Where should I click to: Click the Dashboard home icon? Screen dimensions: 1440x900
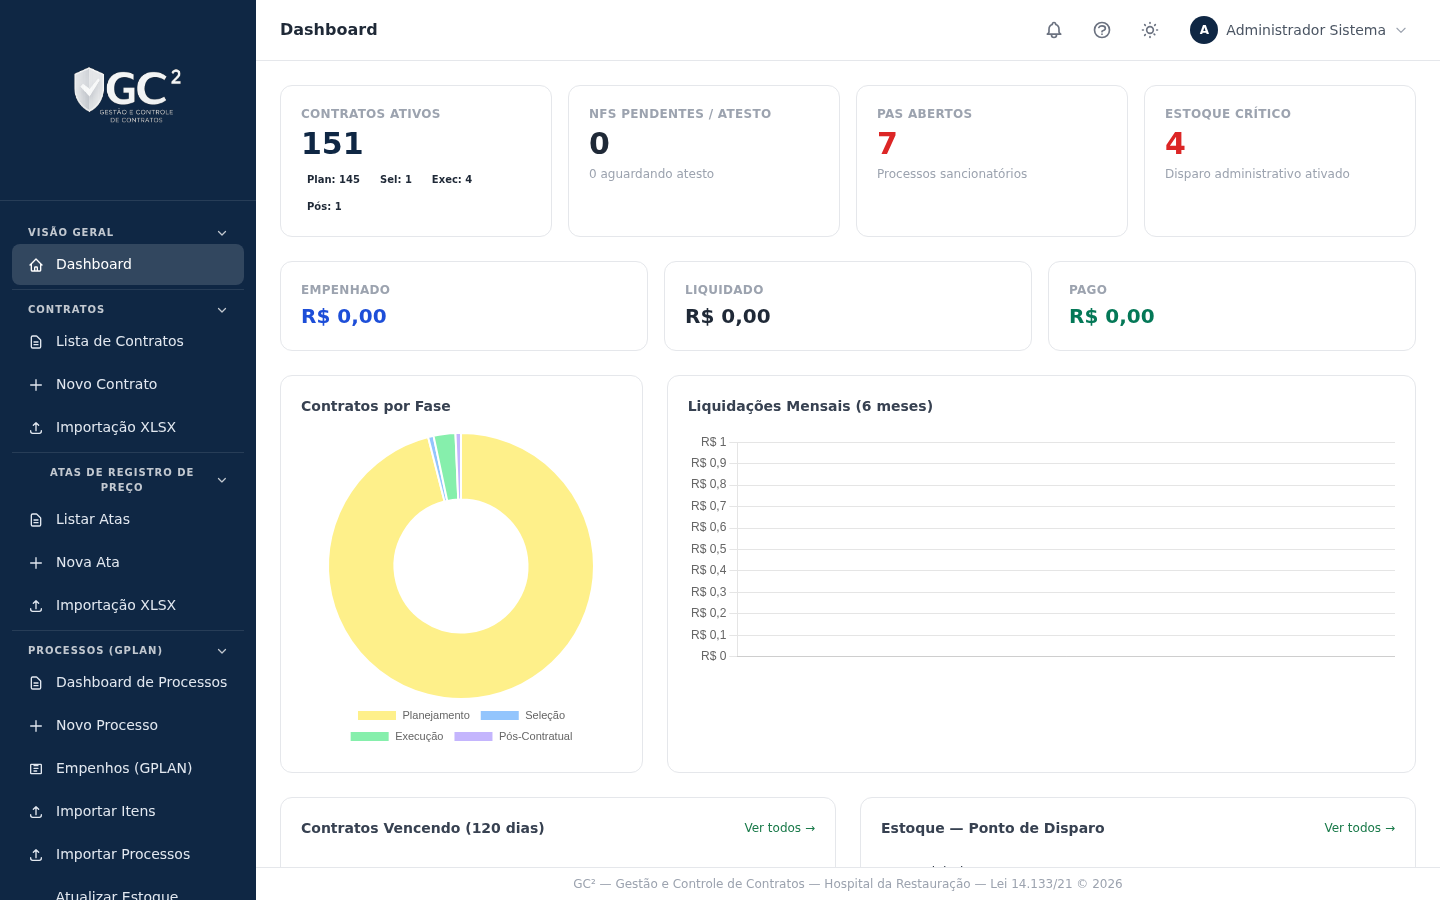[x=36, y=265]
